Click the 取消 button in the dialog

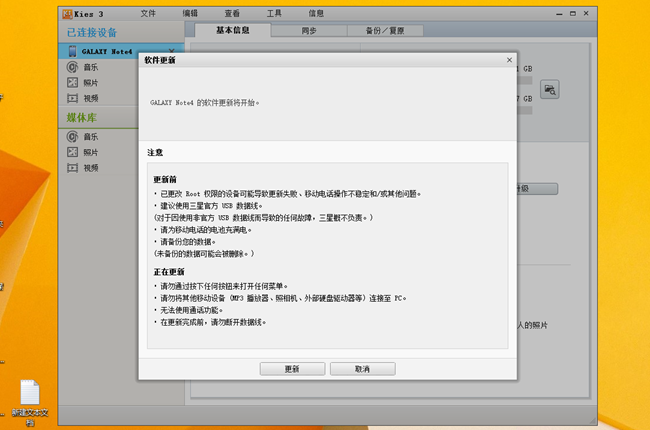(x=363, y=369)
